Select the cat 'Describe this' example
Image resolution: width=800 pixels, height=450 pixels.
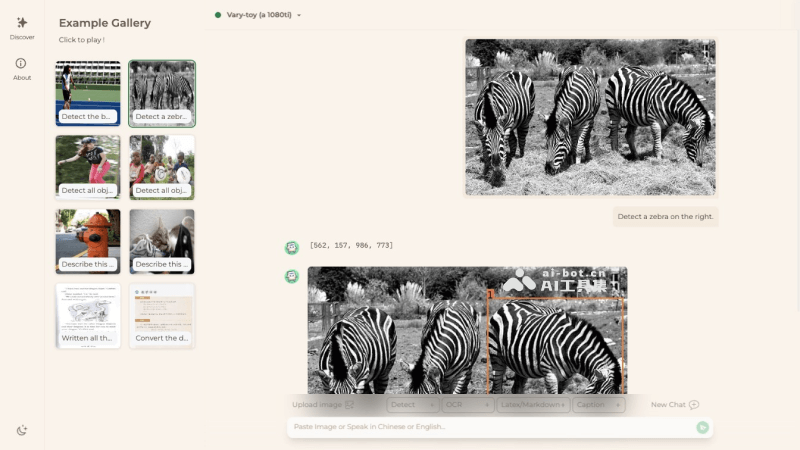pyautogui.click(x=162, y=241)
